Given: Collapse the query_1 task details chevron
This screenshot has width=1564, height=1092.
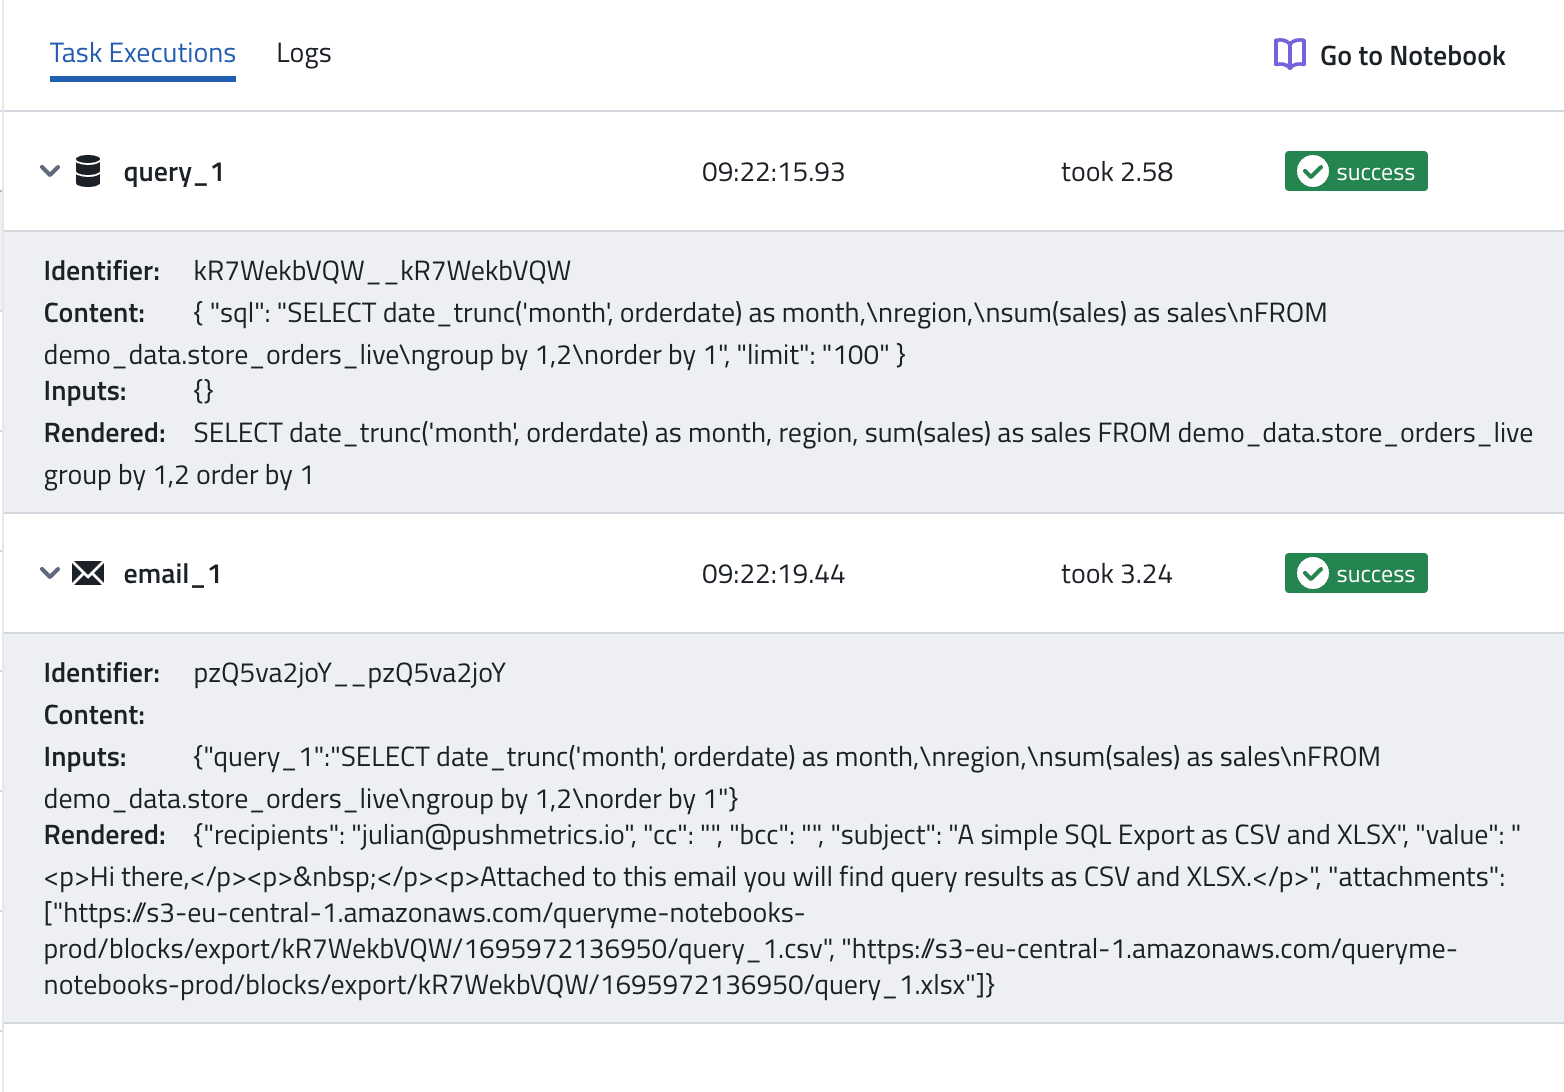Looking at the screenshot, I should click(x=50, y=172).
